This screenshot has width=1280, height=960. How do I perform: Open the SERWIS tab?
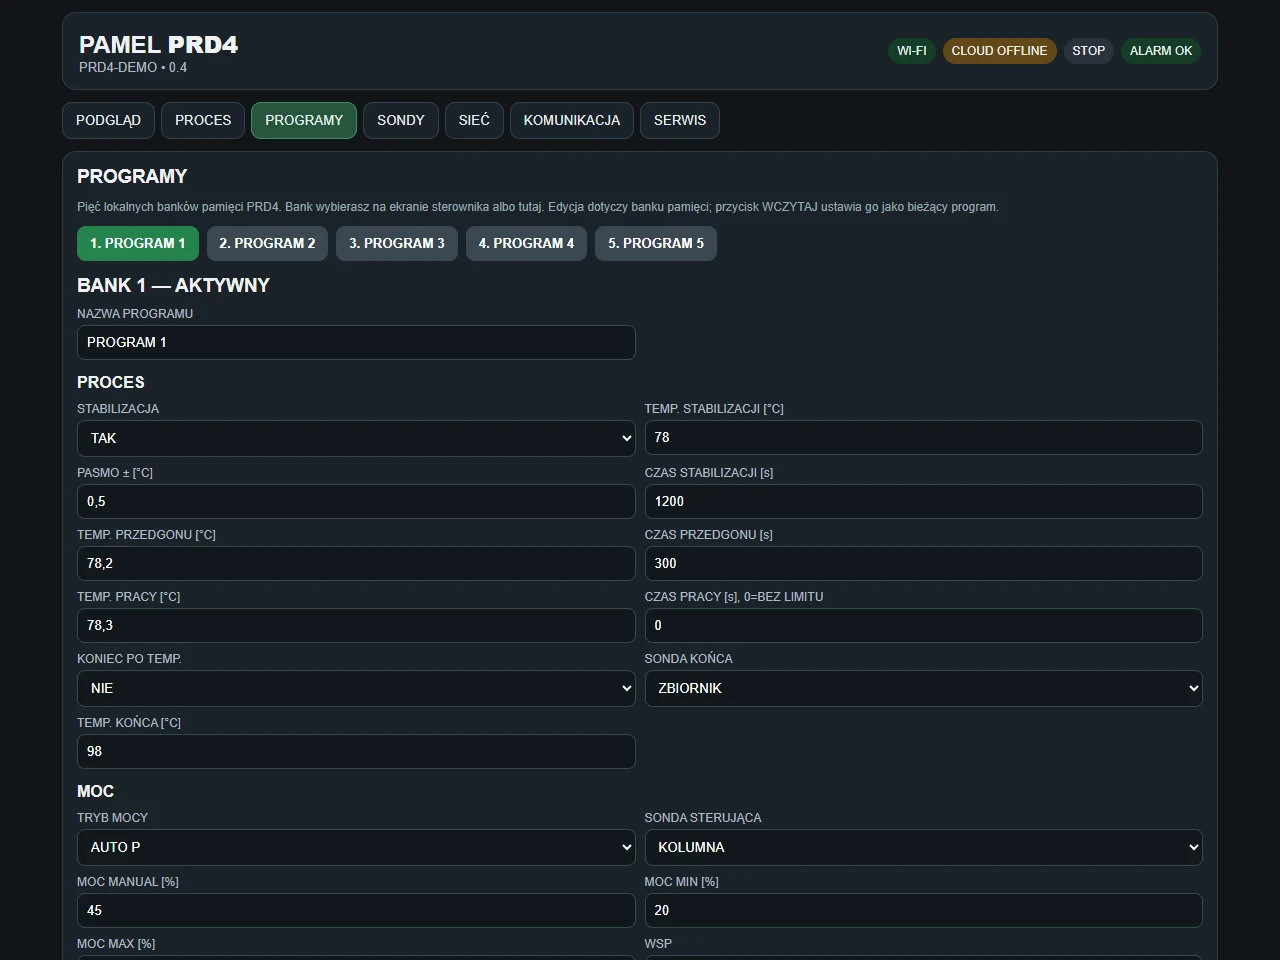(x=680, y=120)
